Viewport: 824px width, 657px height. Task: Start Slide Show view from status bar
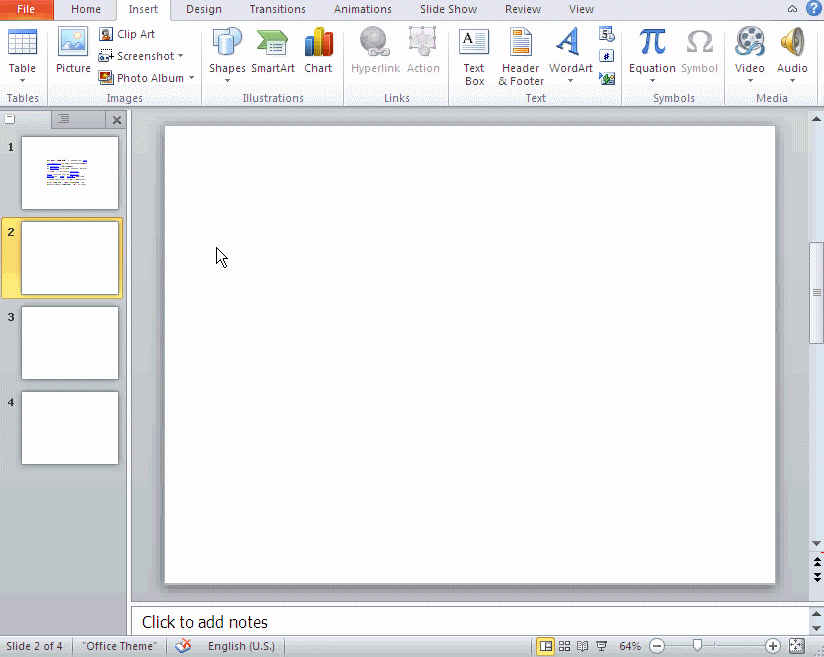pyautogui.click(x=601, y=646)
